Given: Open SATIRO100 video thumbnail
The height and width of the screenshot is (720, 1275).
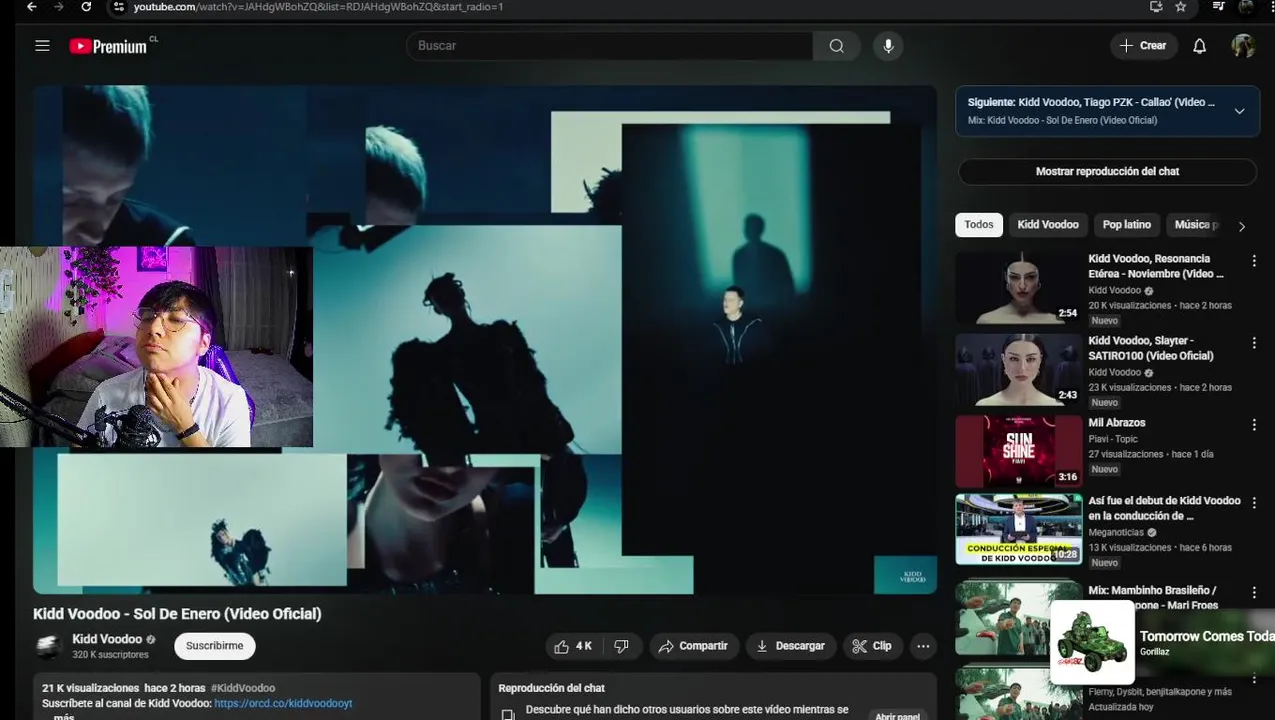Looking at the screenshot, I should 1018,369.
